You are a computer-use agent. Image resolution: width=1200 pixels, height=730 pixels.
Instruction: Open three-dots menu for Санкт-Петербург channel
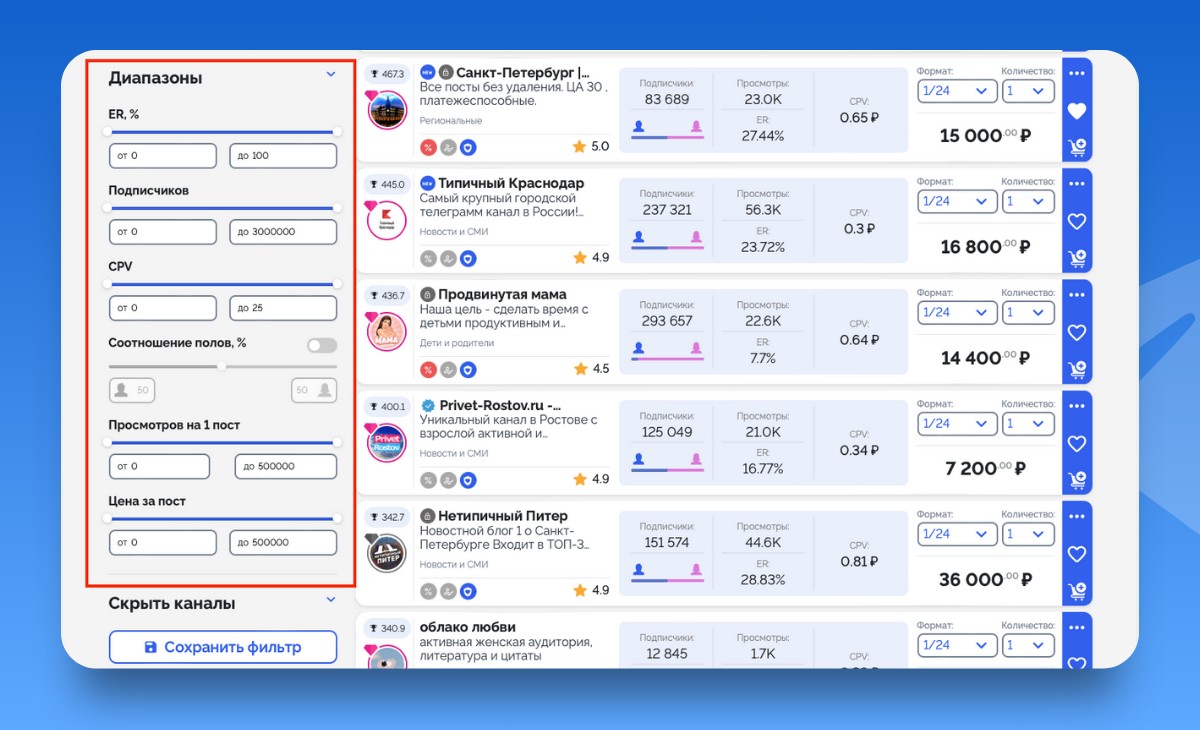tap(1076, 73)
